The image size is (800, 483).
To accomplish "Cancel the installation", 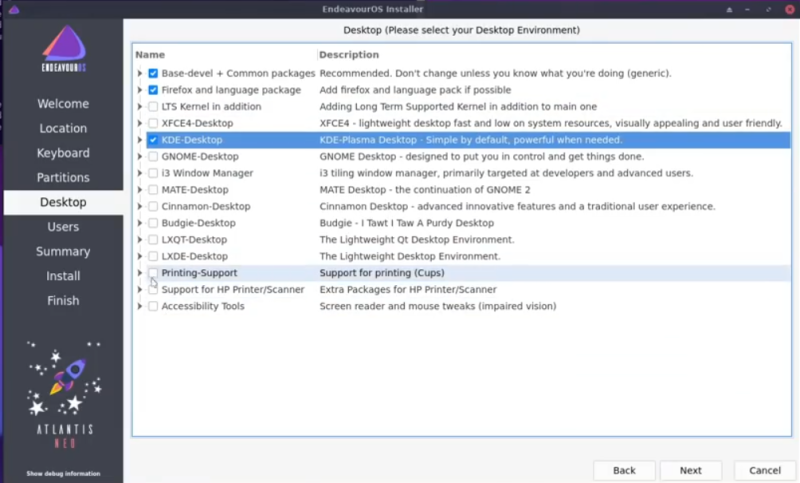I will (x=765, y=470).
